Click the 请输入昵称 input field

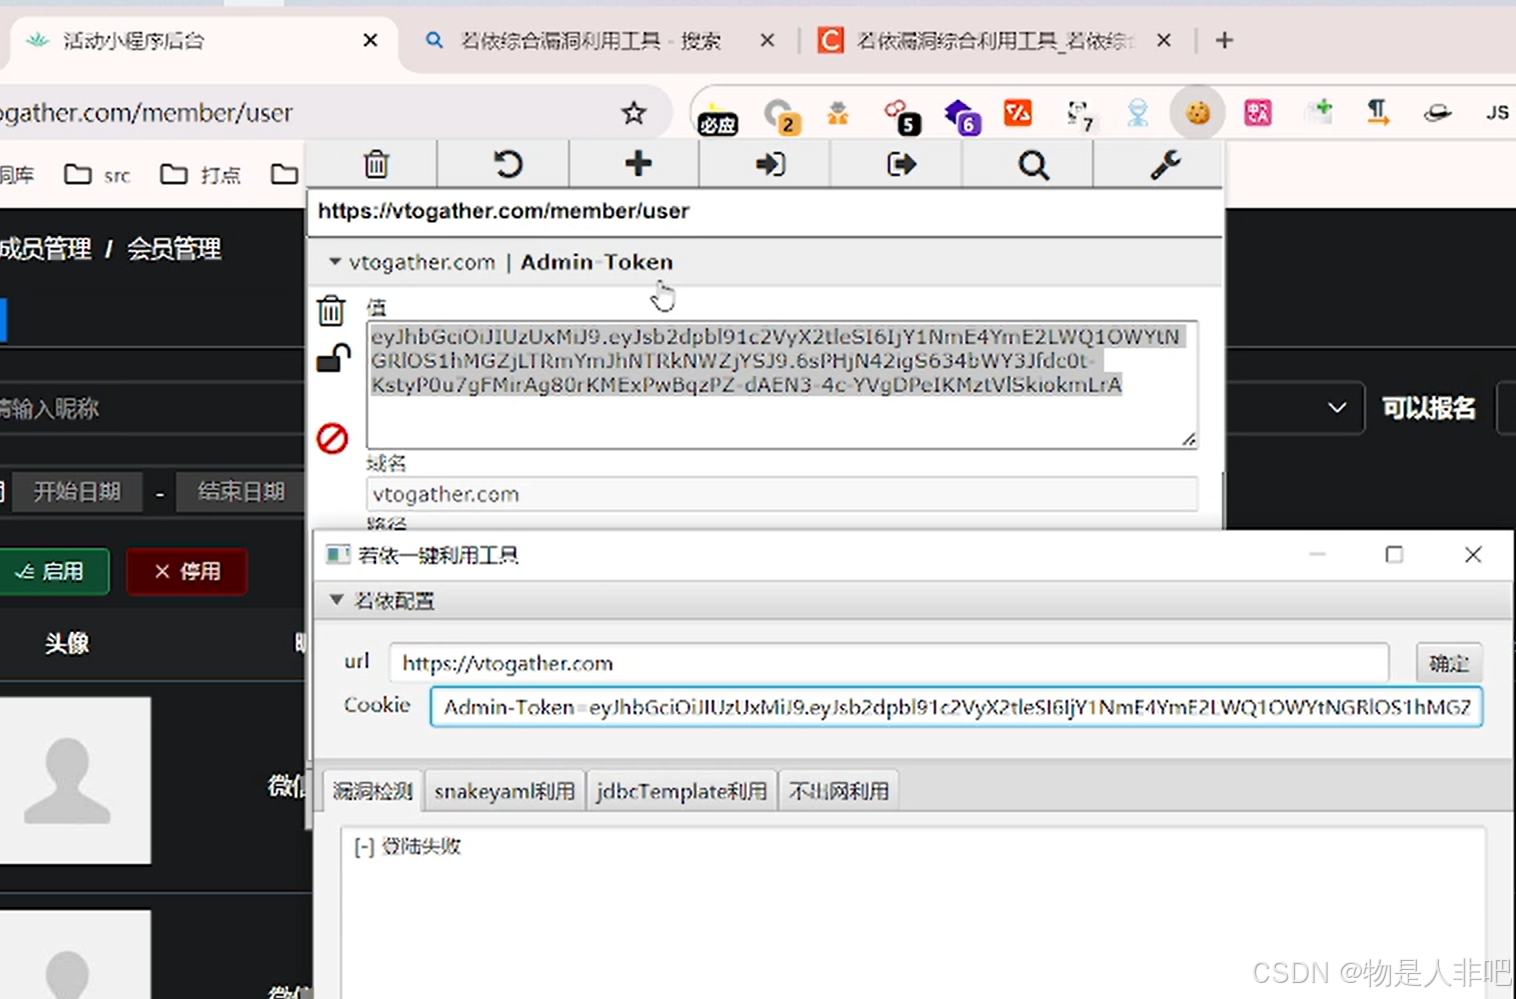152,408
